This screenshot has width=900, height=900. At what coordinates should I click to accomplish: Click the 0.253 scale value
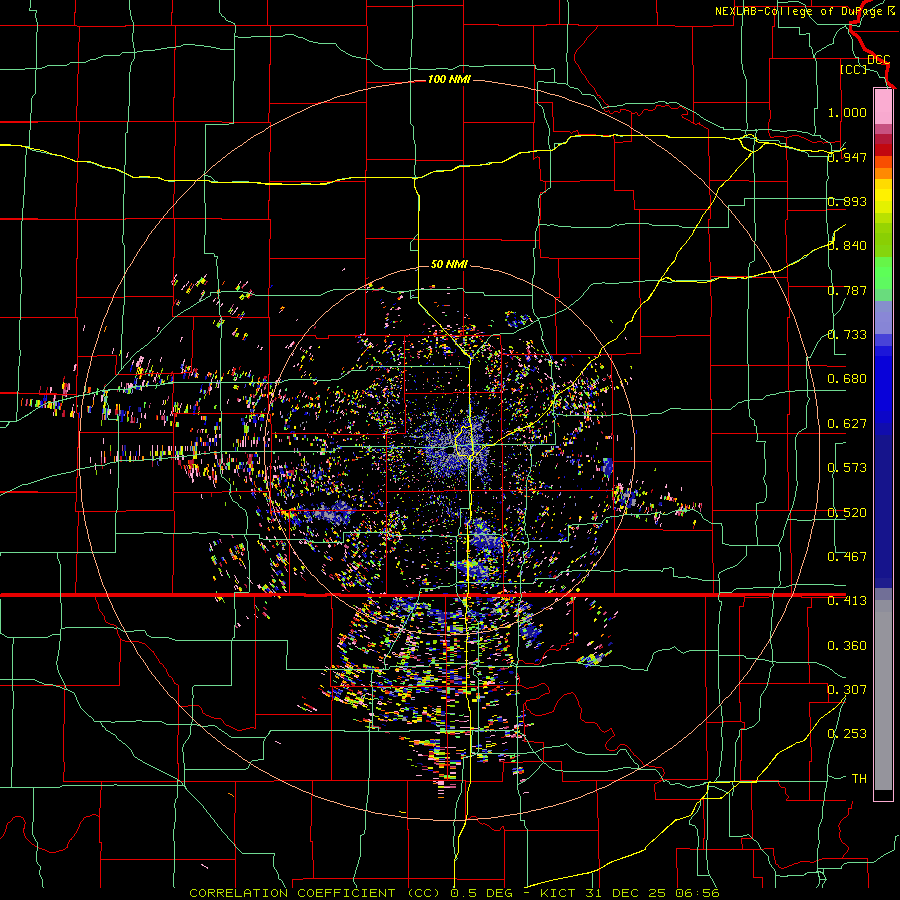click(847, 734)
